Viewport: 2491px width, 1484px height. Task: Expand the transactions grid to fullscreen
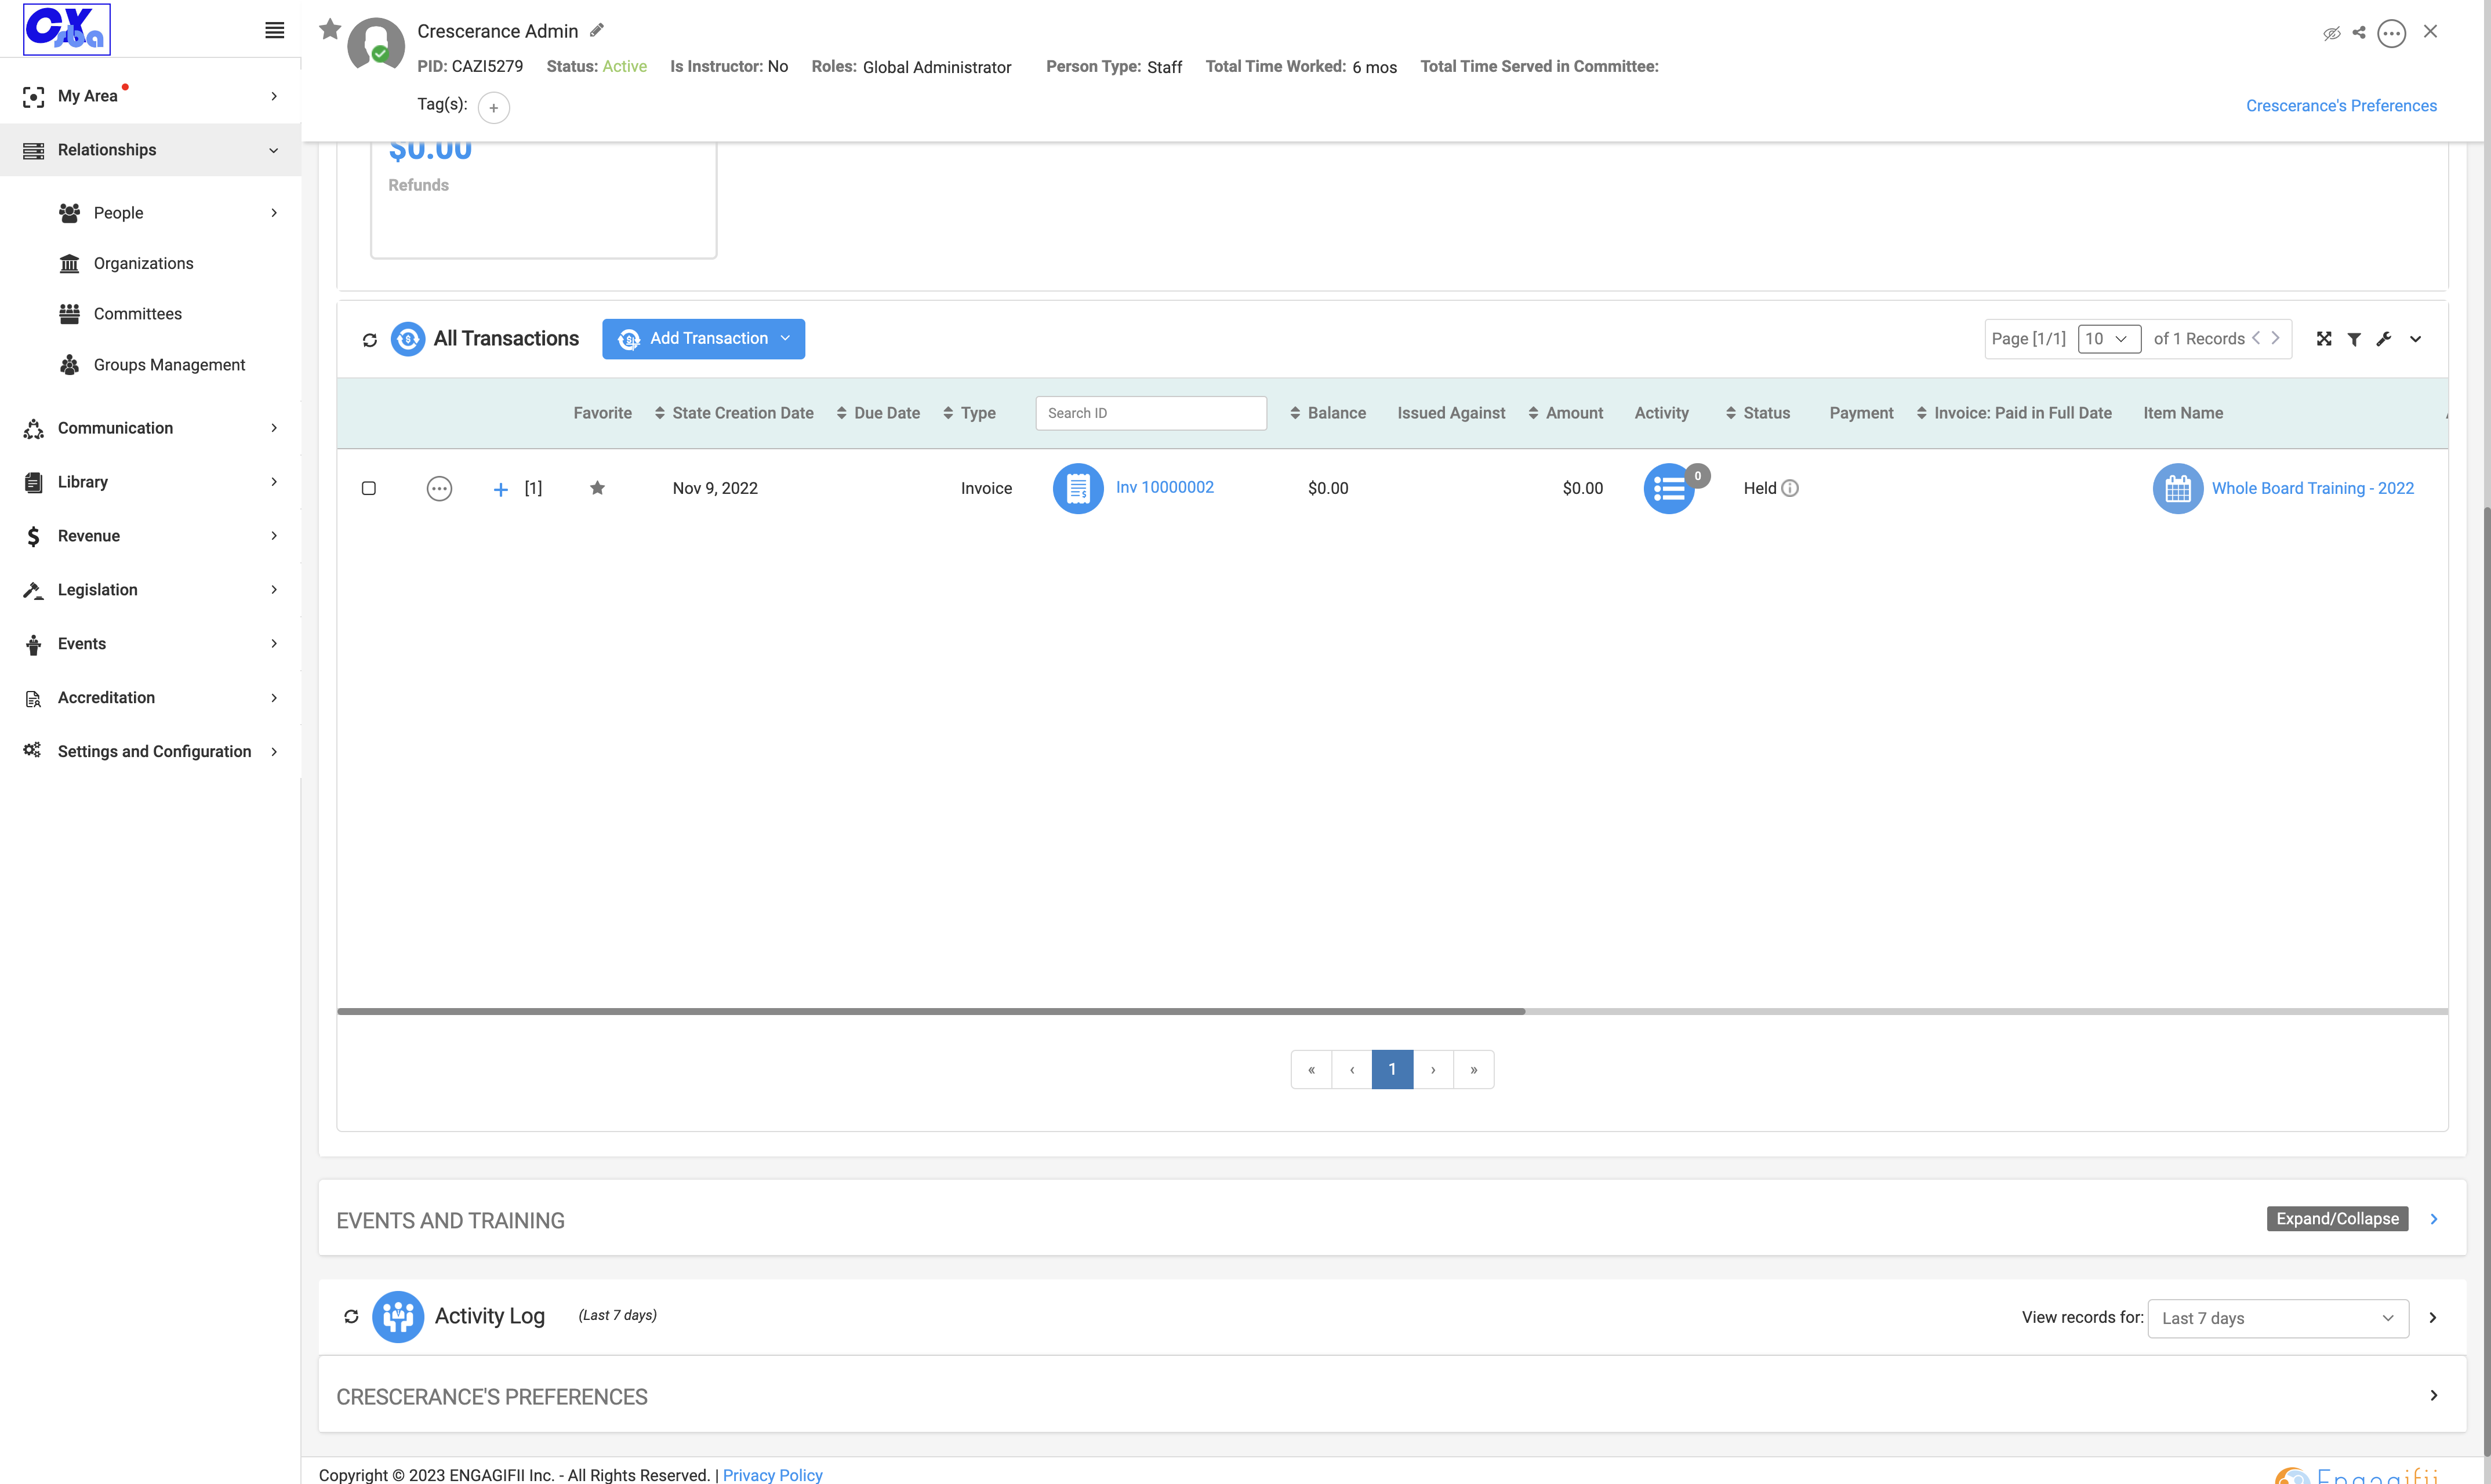(2324, 339)
